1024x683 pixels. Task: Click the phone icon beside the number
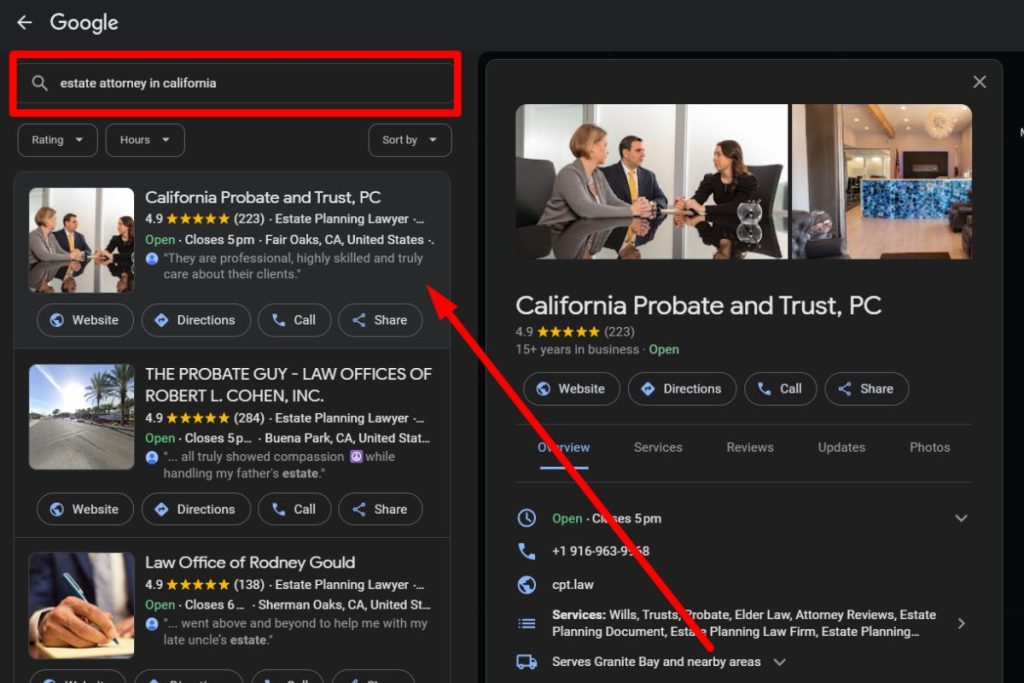(x=527, y=551)
